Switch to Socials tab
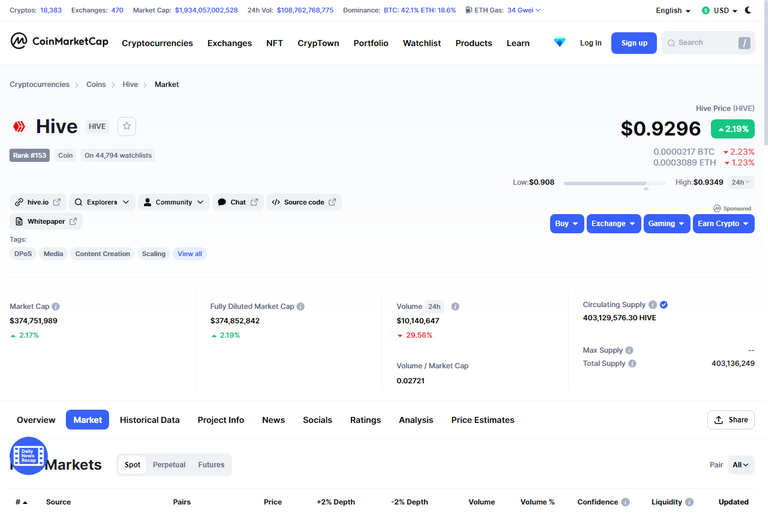The width and height of the screenshot is (768, 514). pyautogui.click(x=317, y=420)
